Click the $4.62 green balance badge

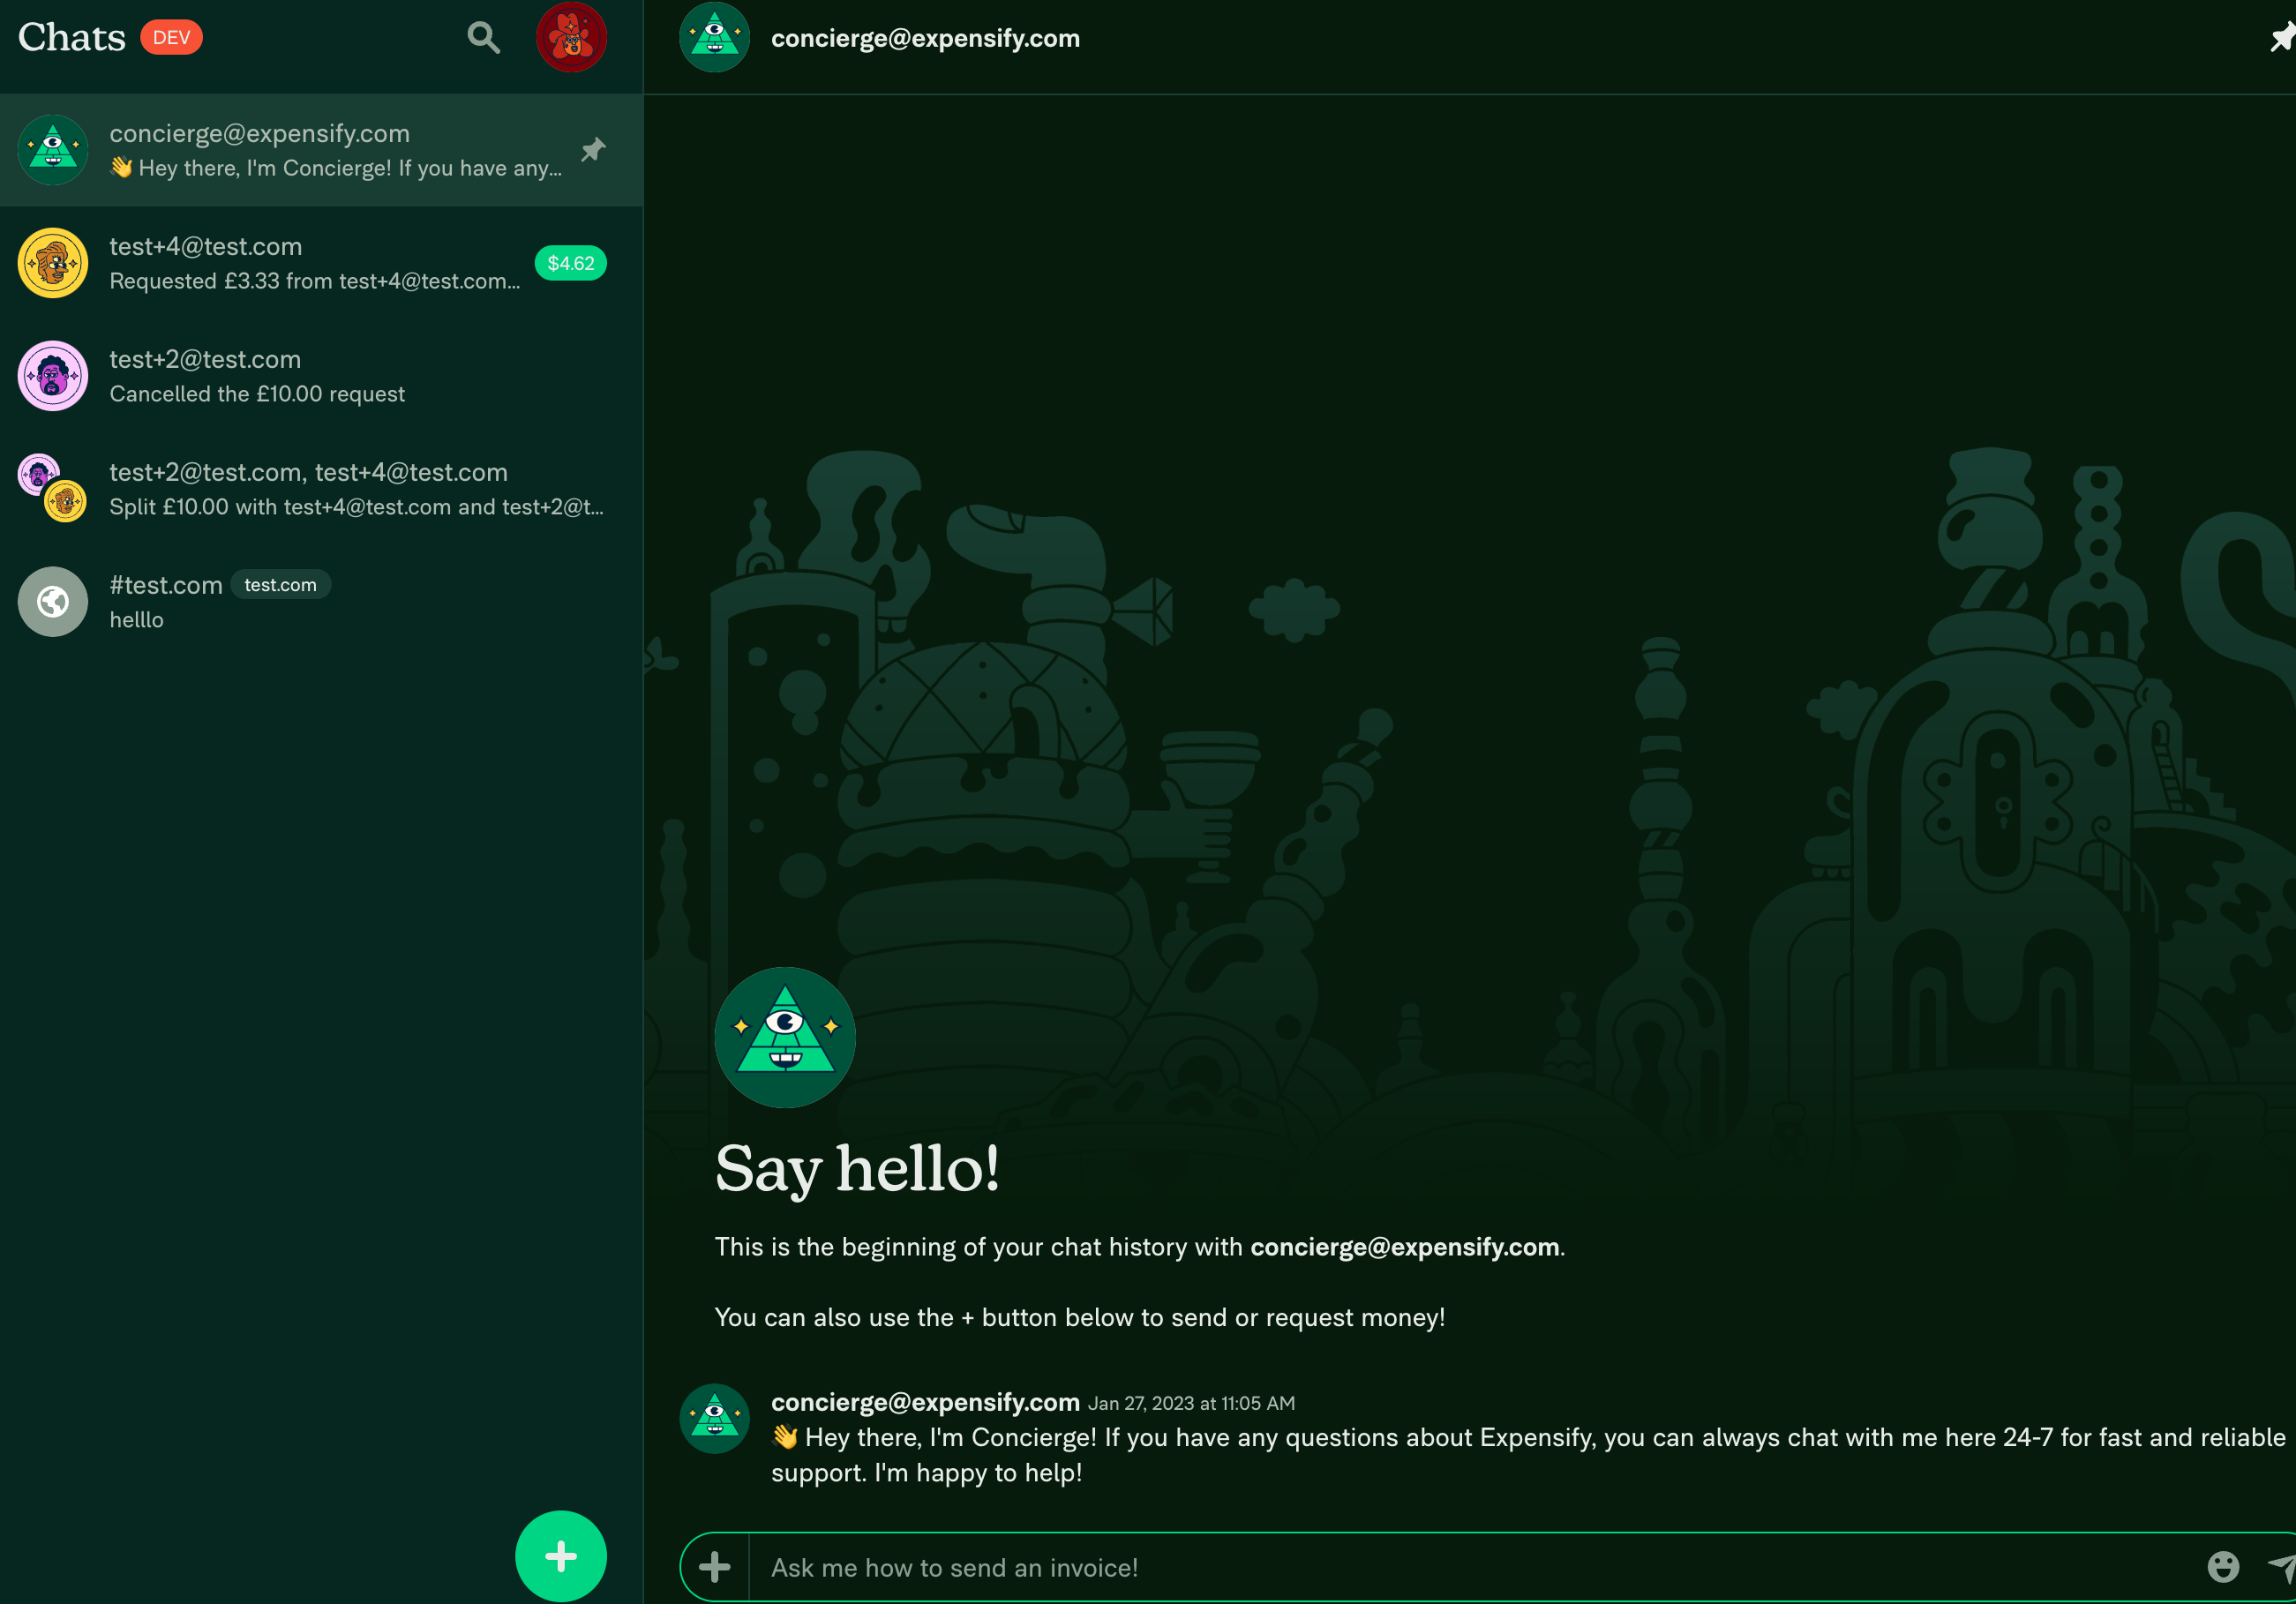coord(570,263)
